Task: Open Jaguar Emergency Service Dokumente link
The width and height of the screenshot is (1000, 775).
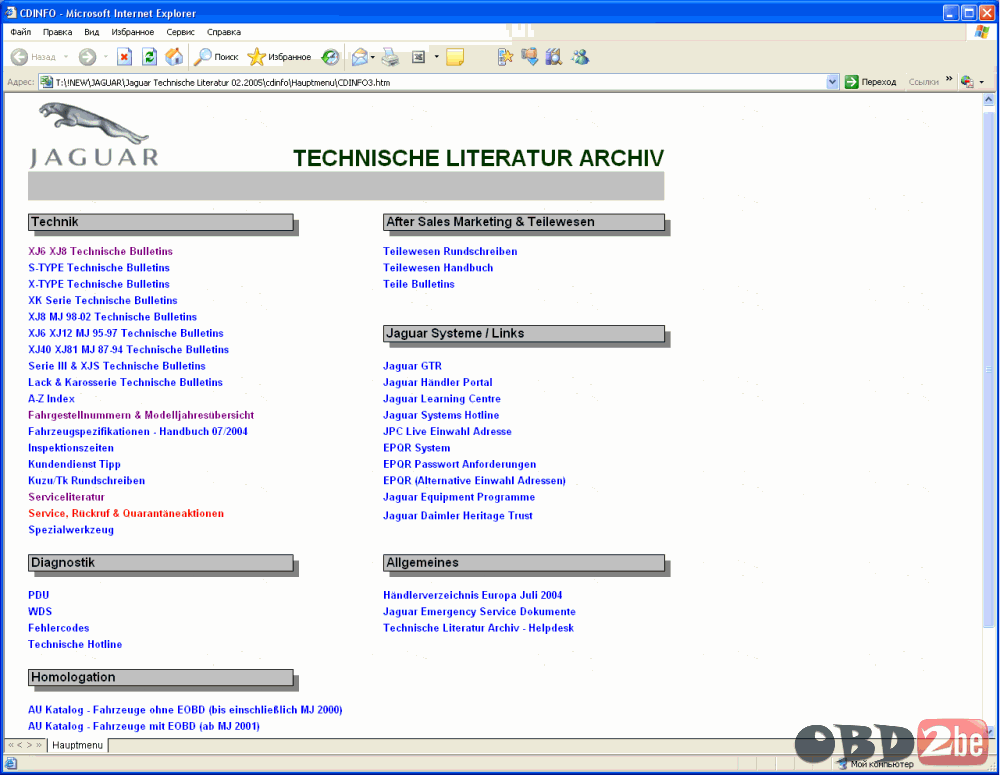Action: (x=479, y=612)
